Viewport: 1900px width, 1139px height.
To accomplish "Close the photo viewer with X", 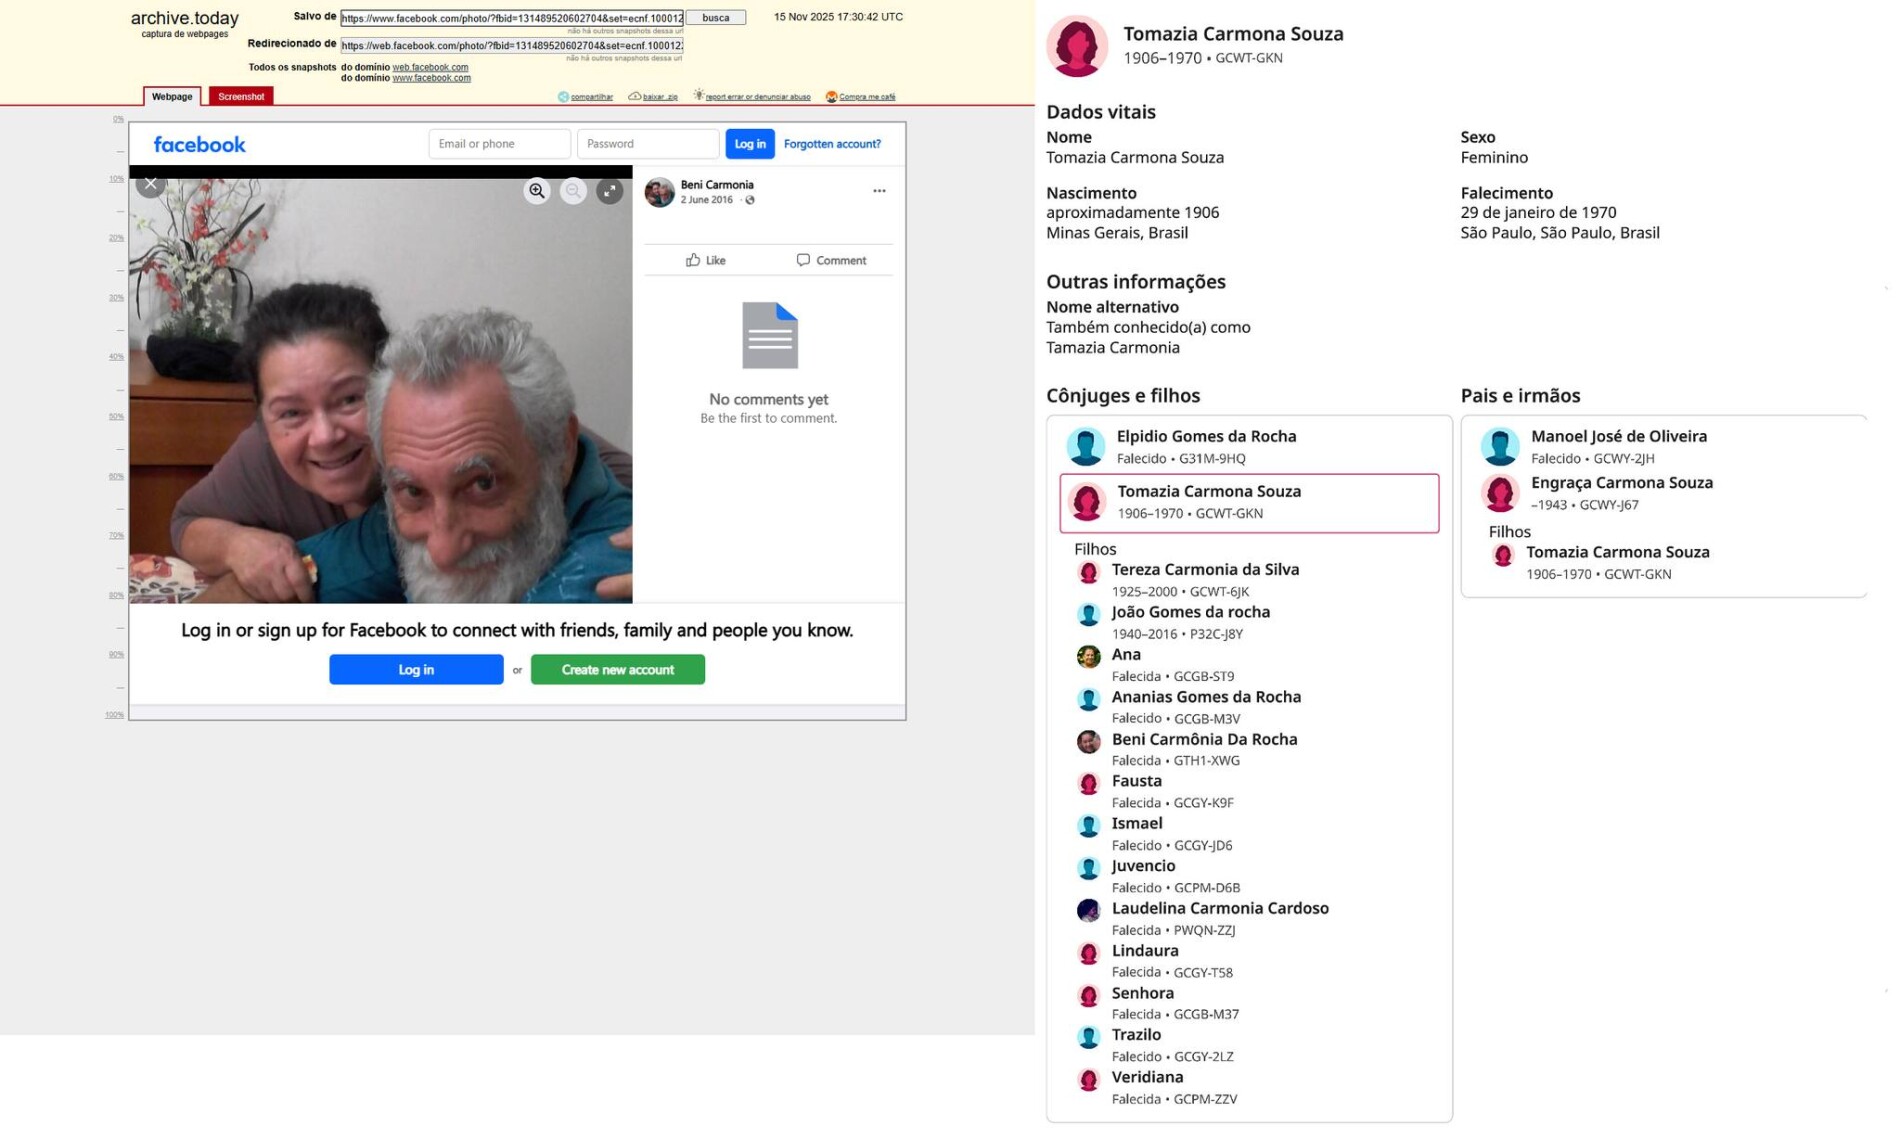I will [151, 184].
